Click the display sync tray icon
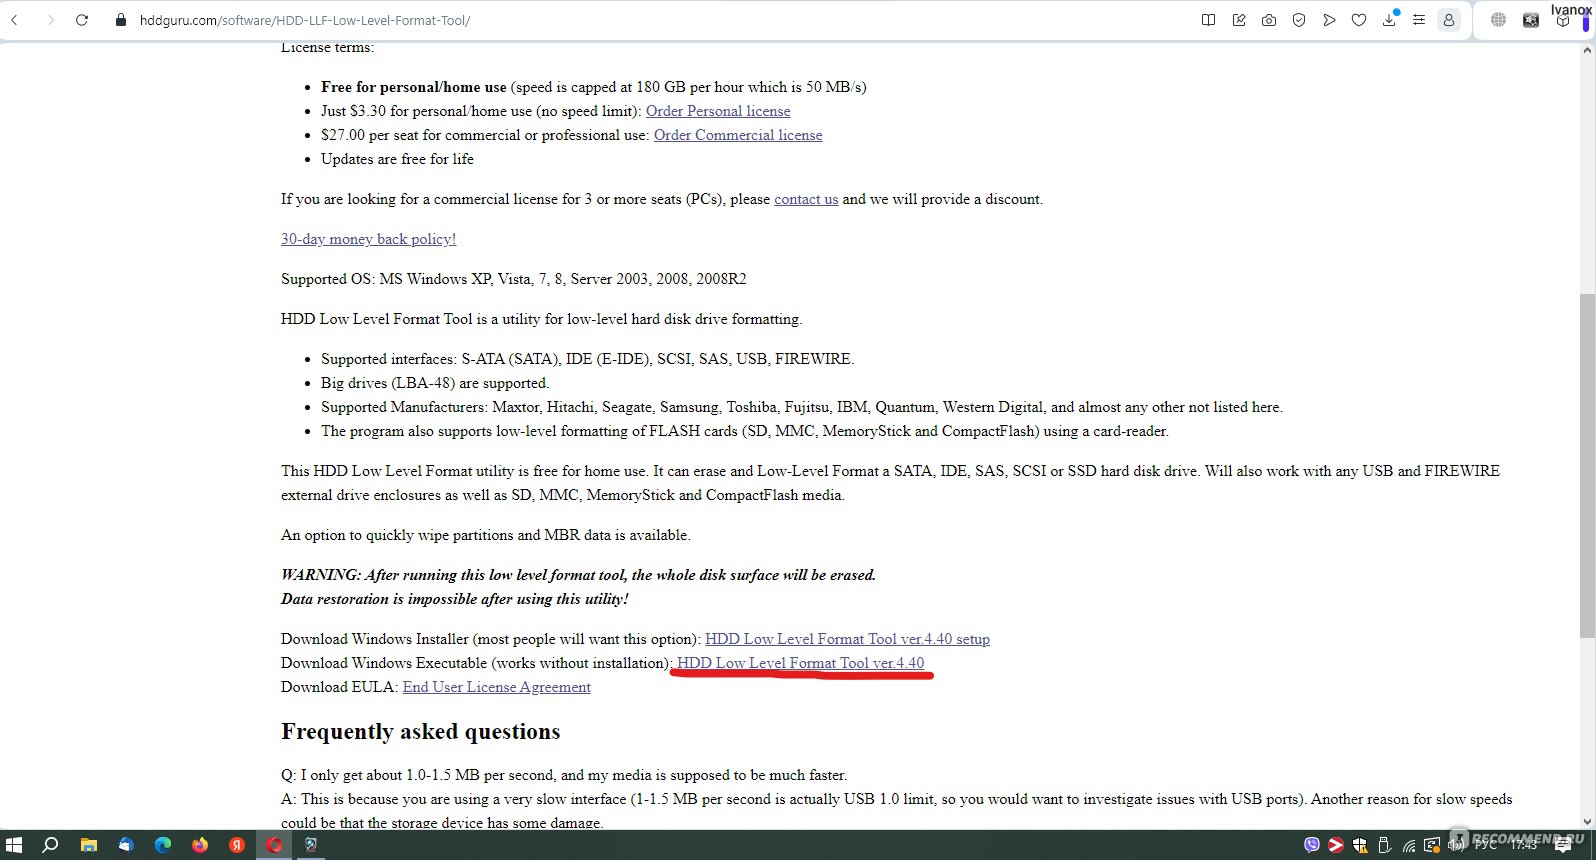The width and height of the screenshot is (1596, 860). (x=1433, y=845)
